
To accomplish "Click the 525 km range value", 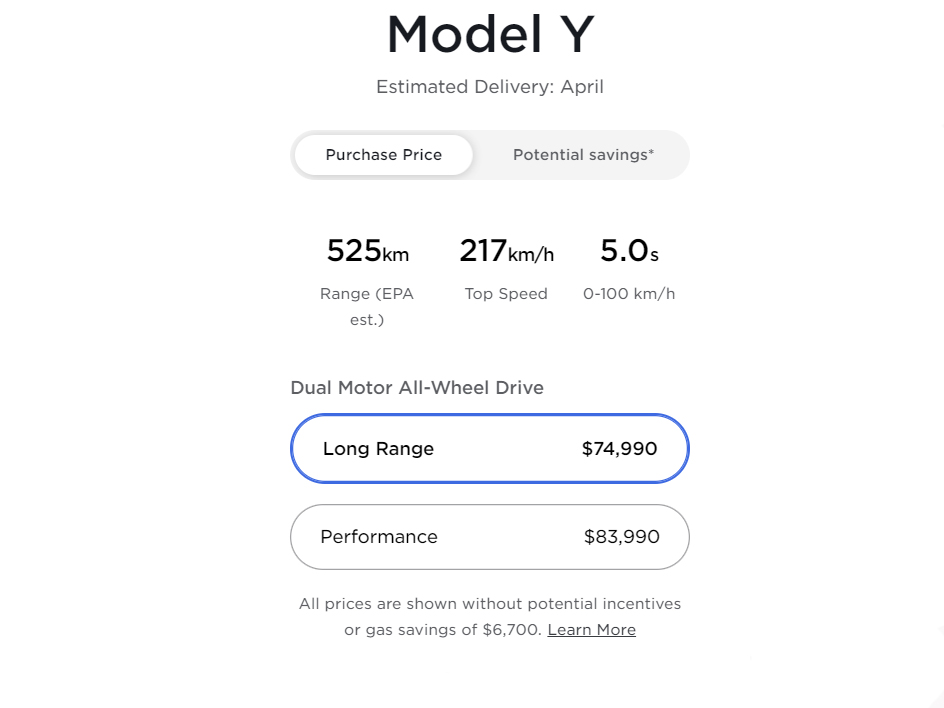I will click(x=367, y=252).
